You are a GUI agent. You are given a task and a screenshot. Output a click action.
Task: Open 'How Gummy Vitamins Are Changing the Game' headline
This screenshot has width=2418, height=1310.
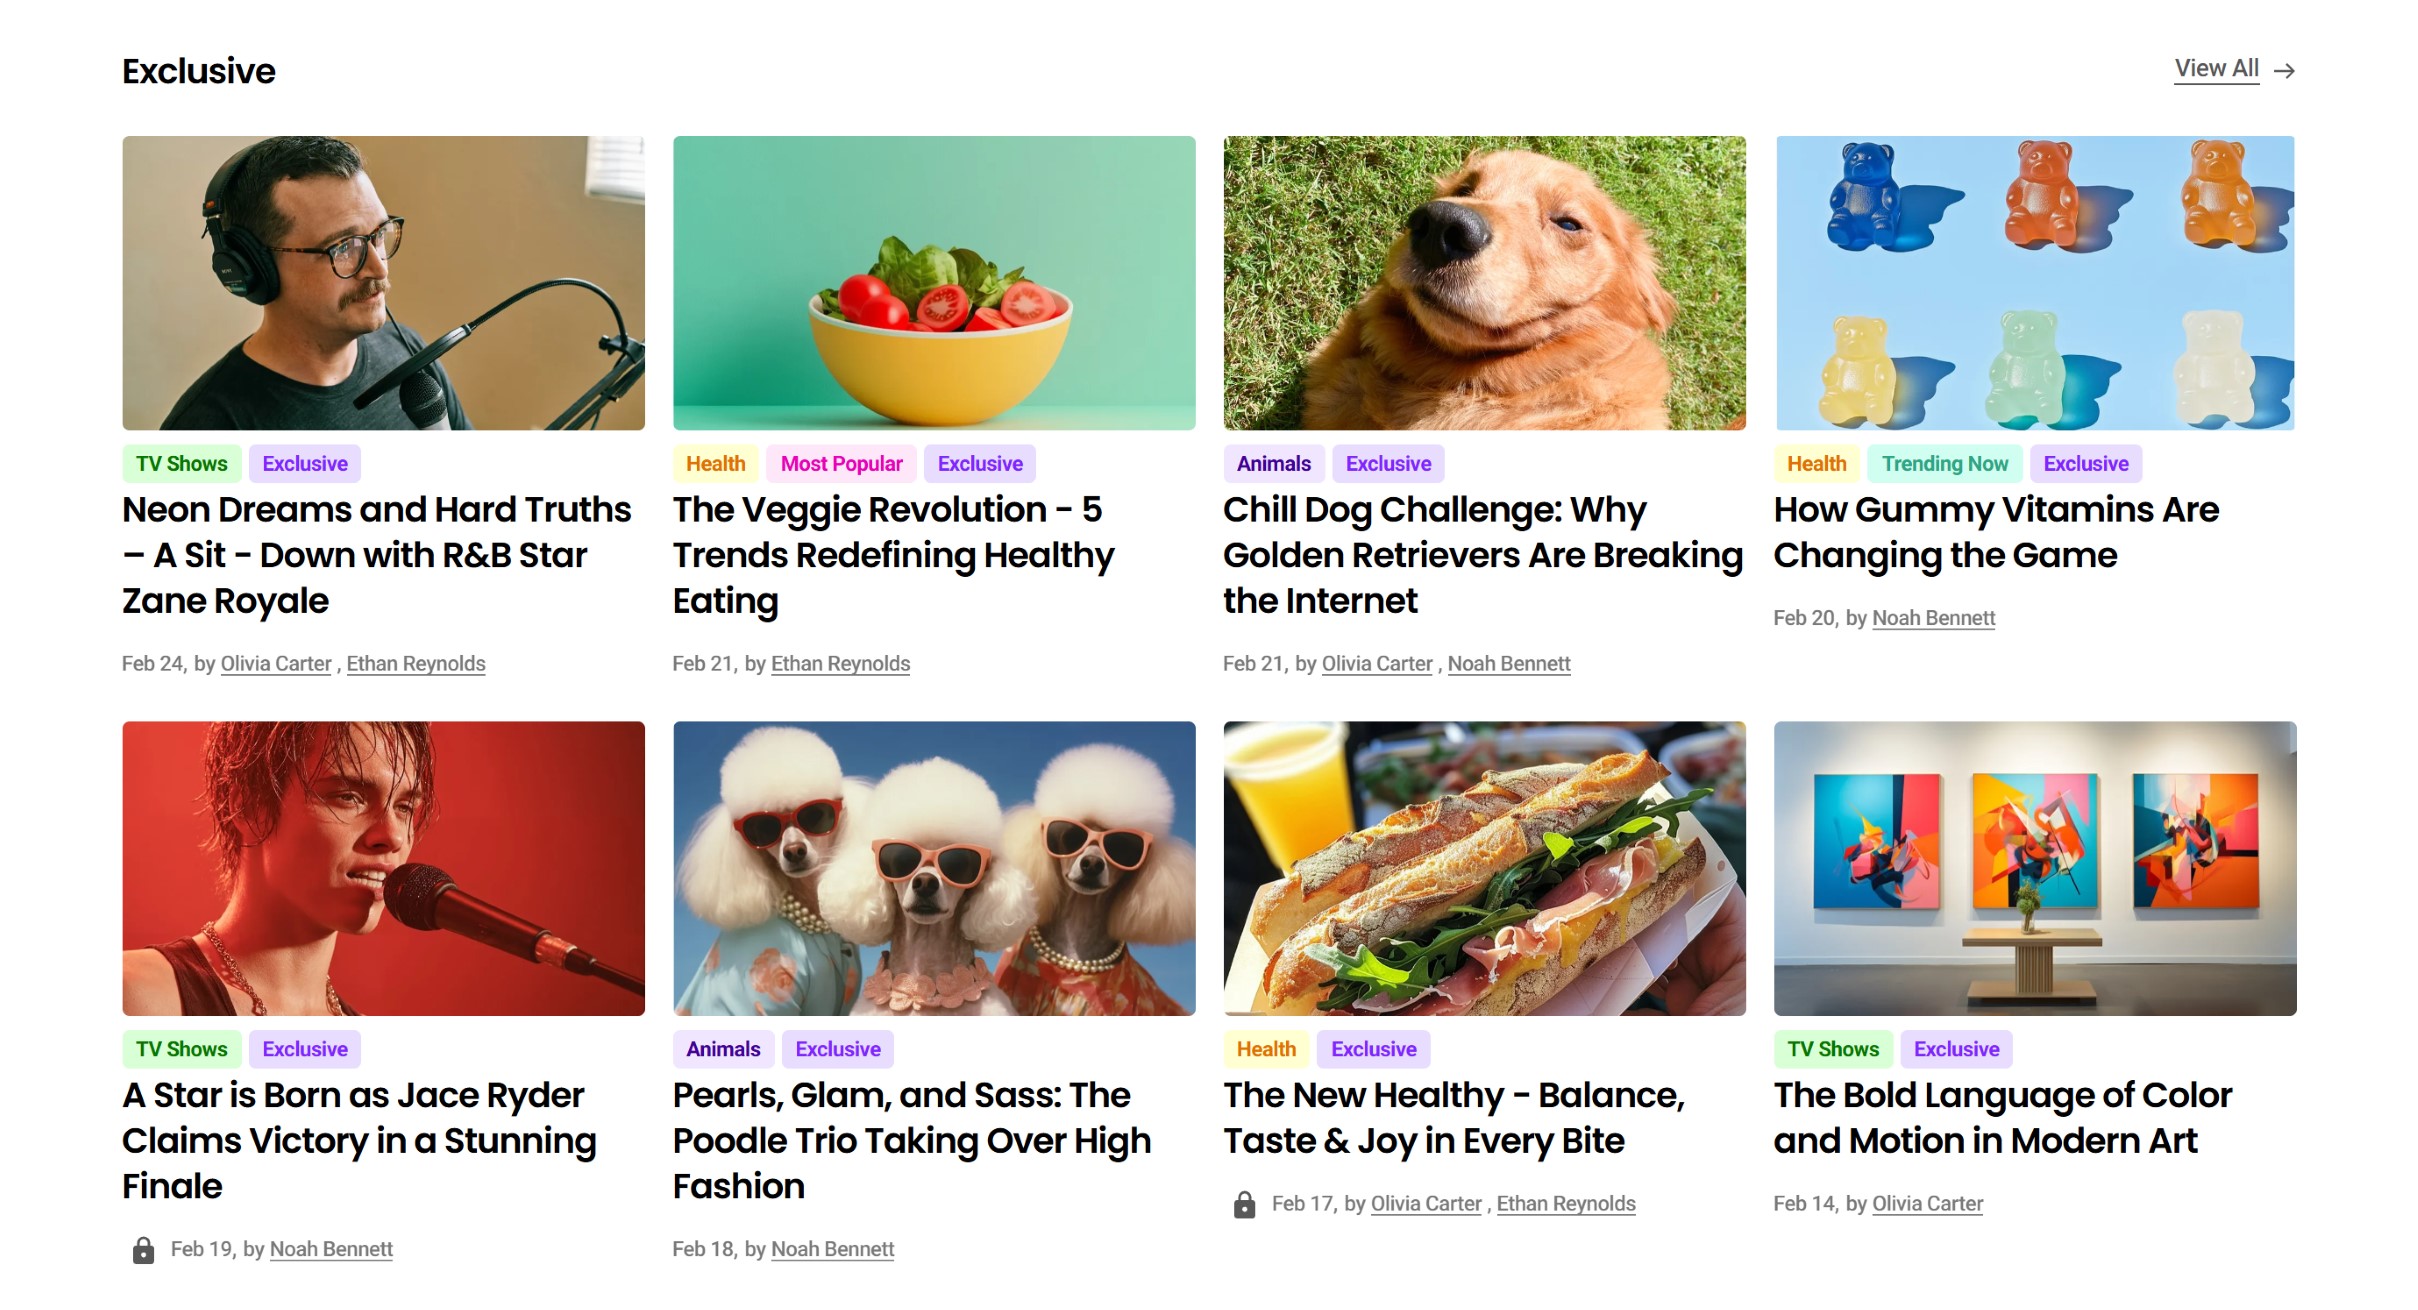tap(1995, 532)
